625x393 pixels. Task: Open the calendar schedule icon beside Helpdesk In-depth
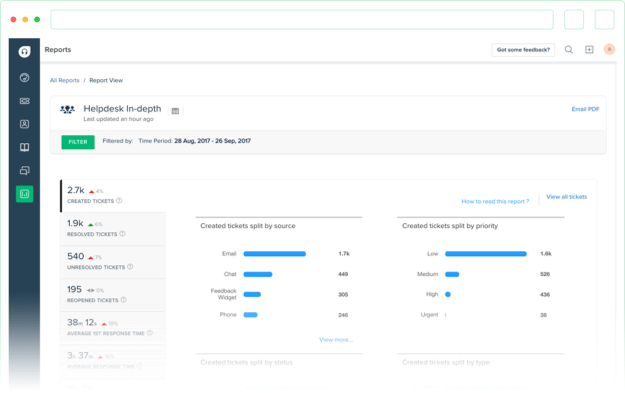175,111
